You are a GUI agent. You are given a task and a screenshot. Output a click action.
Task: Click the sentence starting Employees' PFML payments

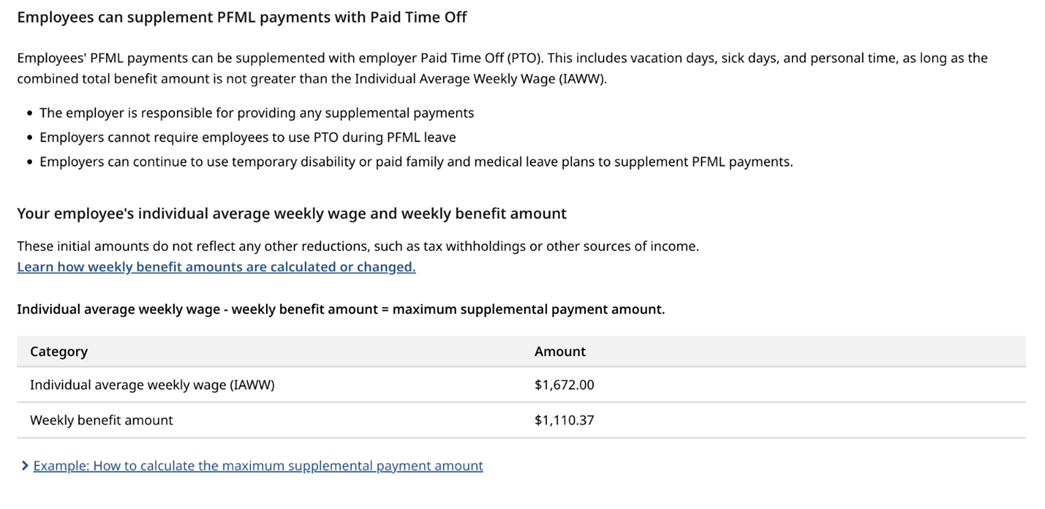(x=502, y=58)
